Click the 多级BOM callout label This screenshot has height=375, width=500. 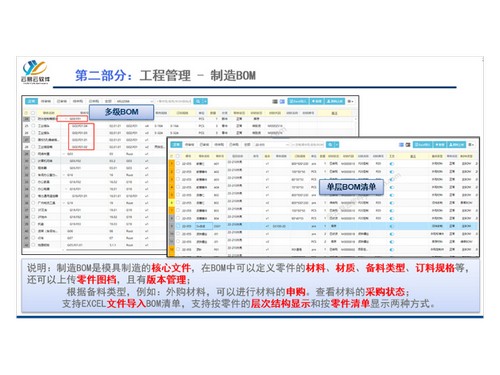(121, 112)
